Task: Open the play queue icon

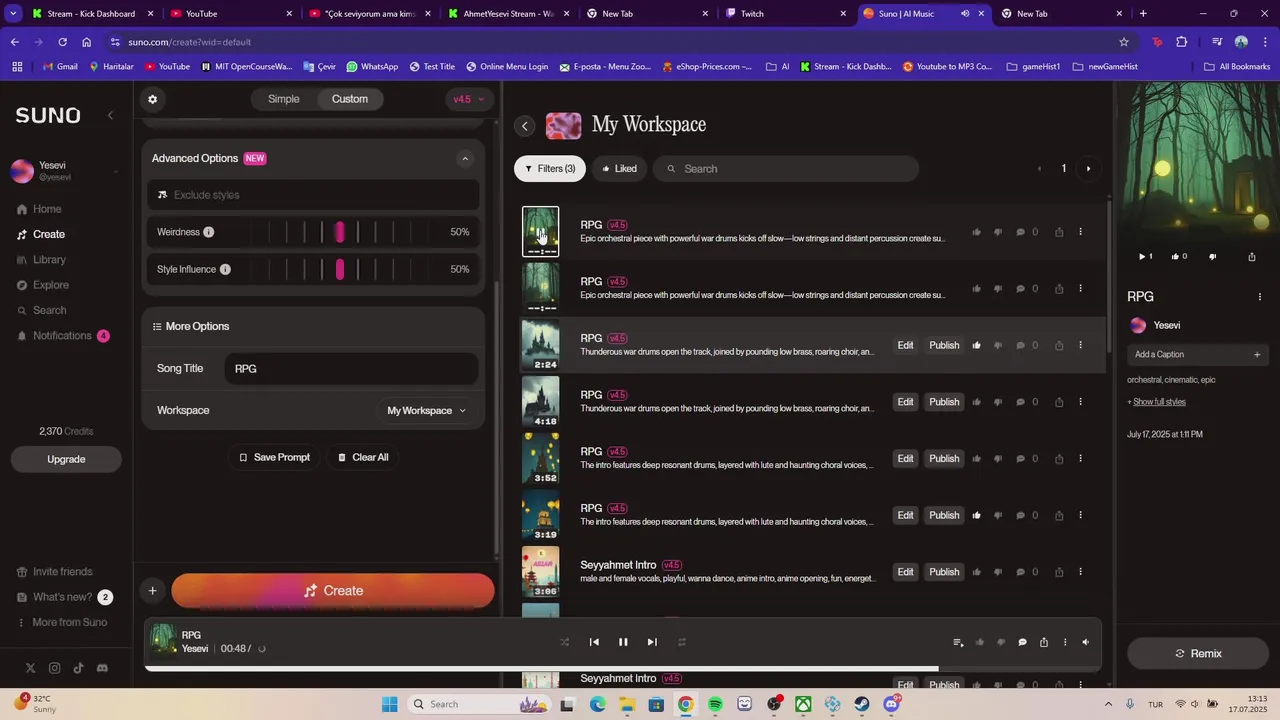Action: pyautogui.click(x=958, y=642)
